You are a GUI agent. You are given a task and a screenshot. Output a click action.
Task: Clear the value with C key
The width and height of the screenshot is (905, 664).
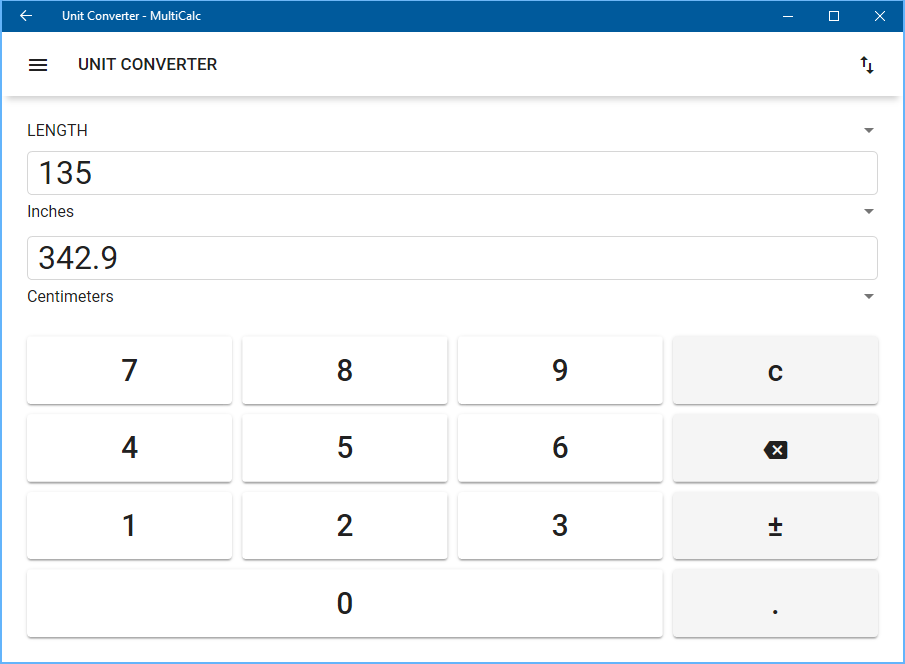775,370
